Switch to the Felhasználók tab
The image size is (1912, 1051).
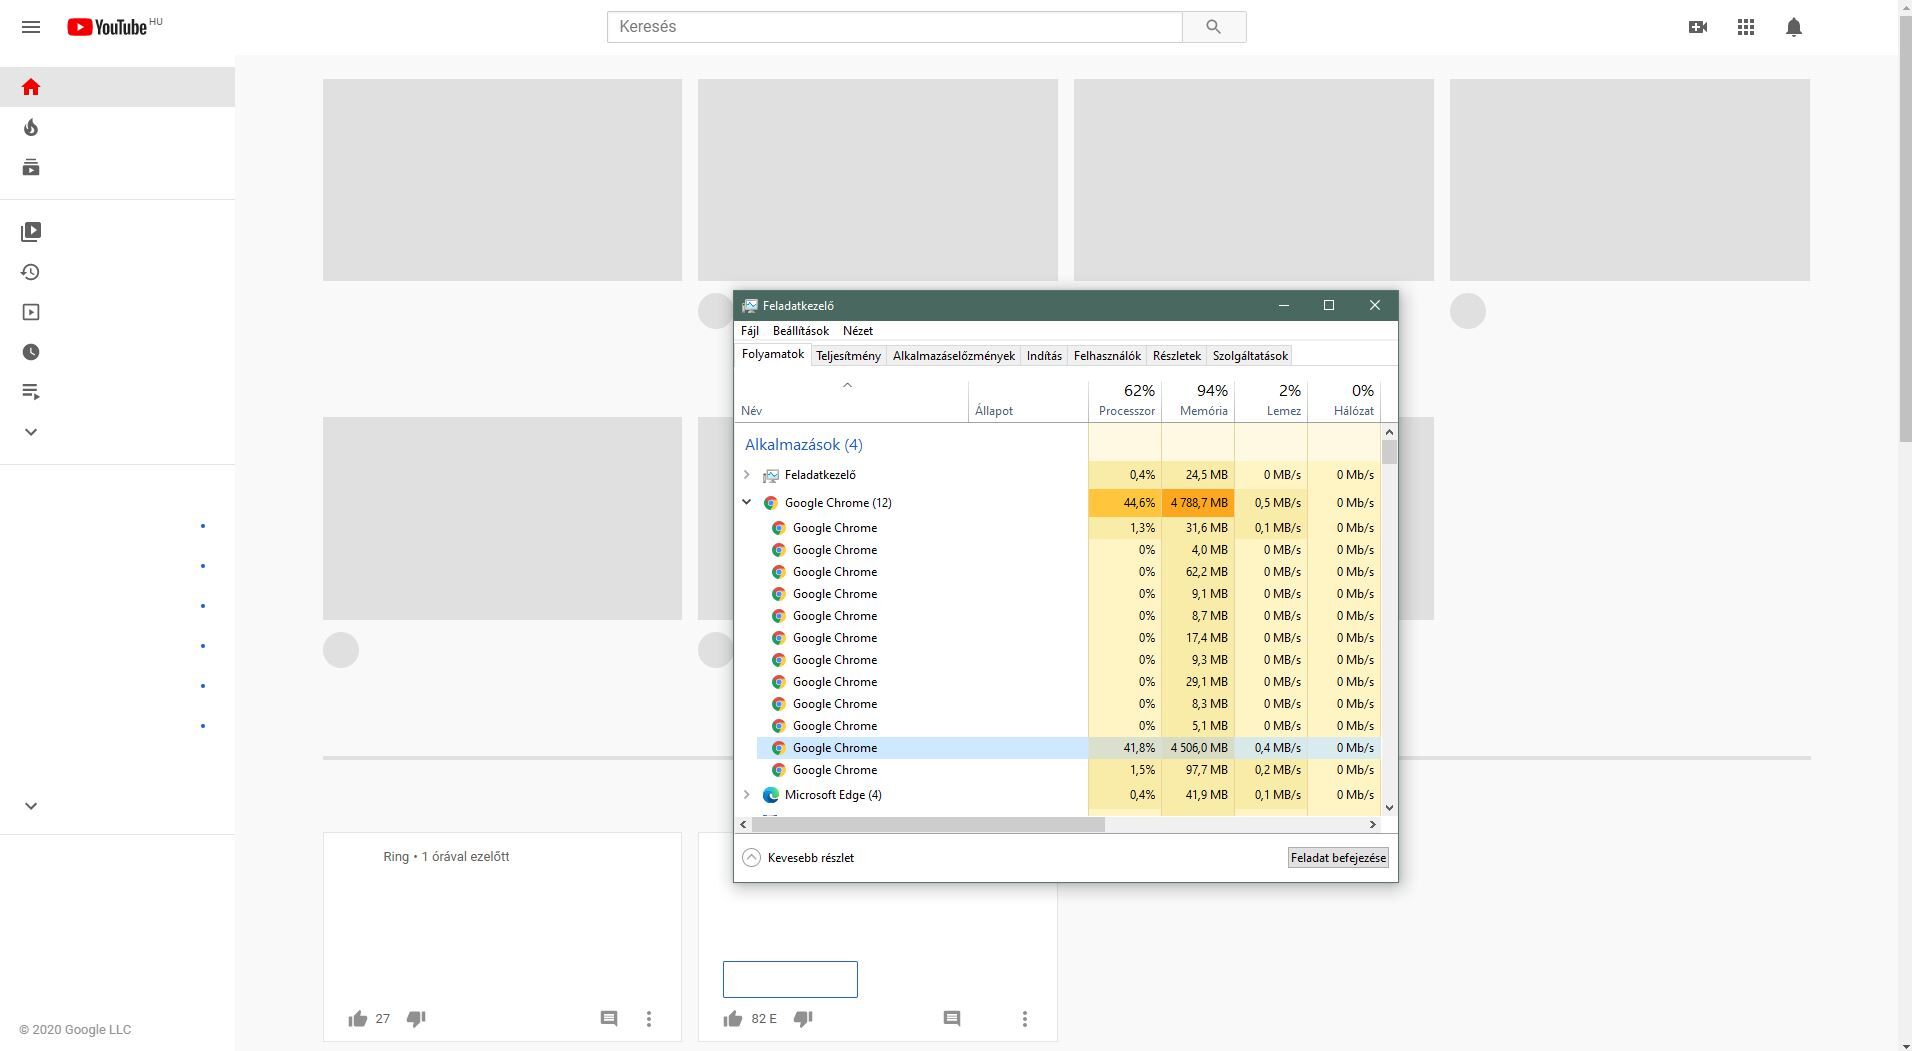pos(1108,356)
